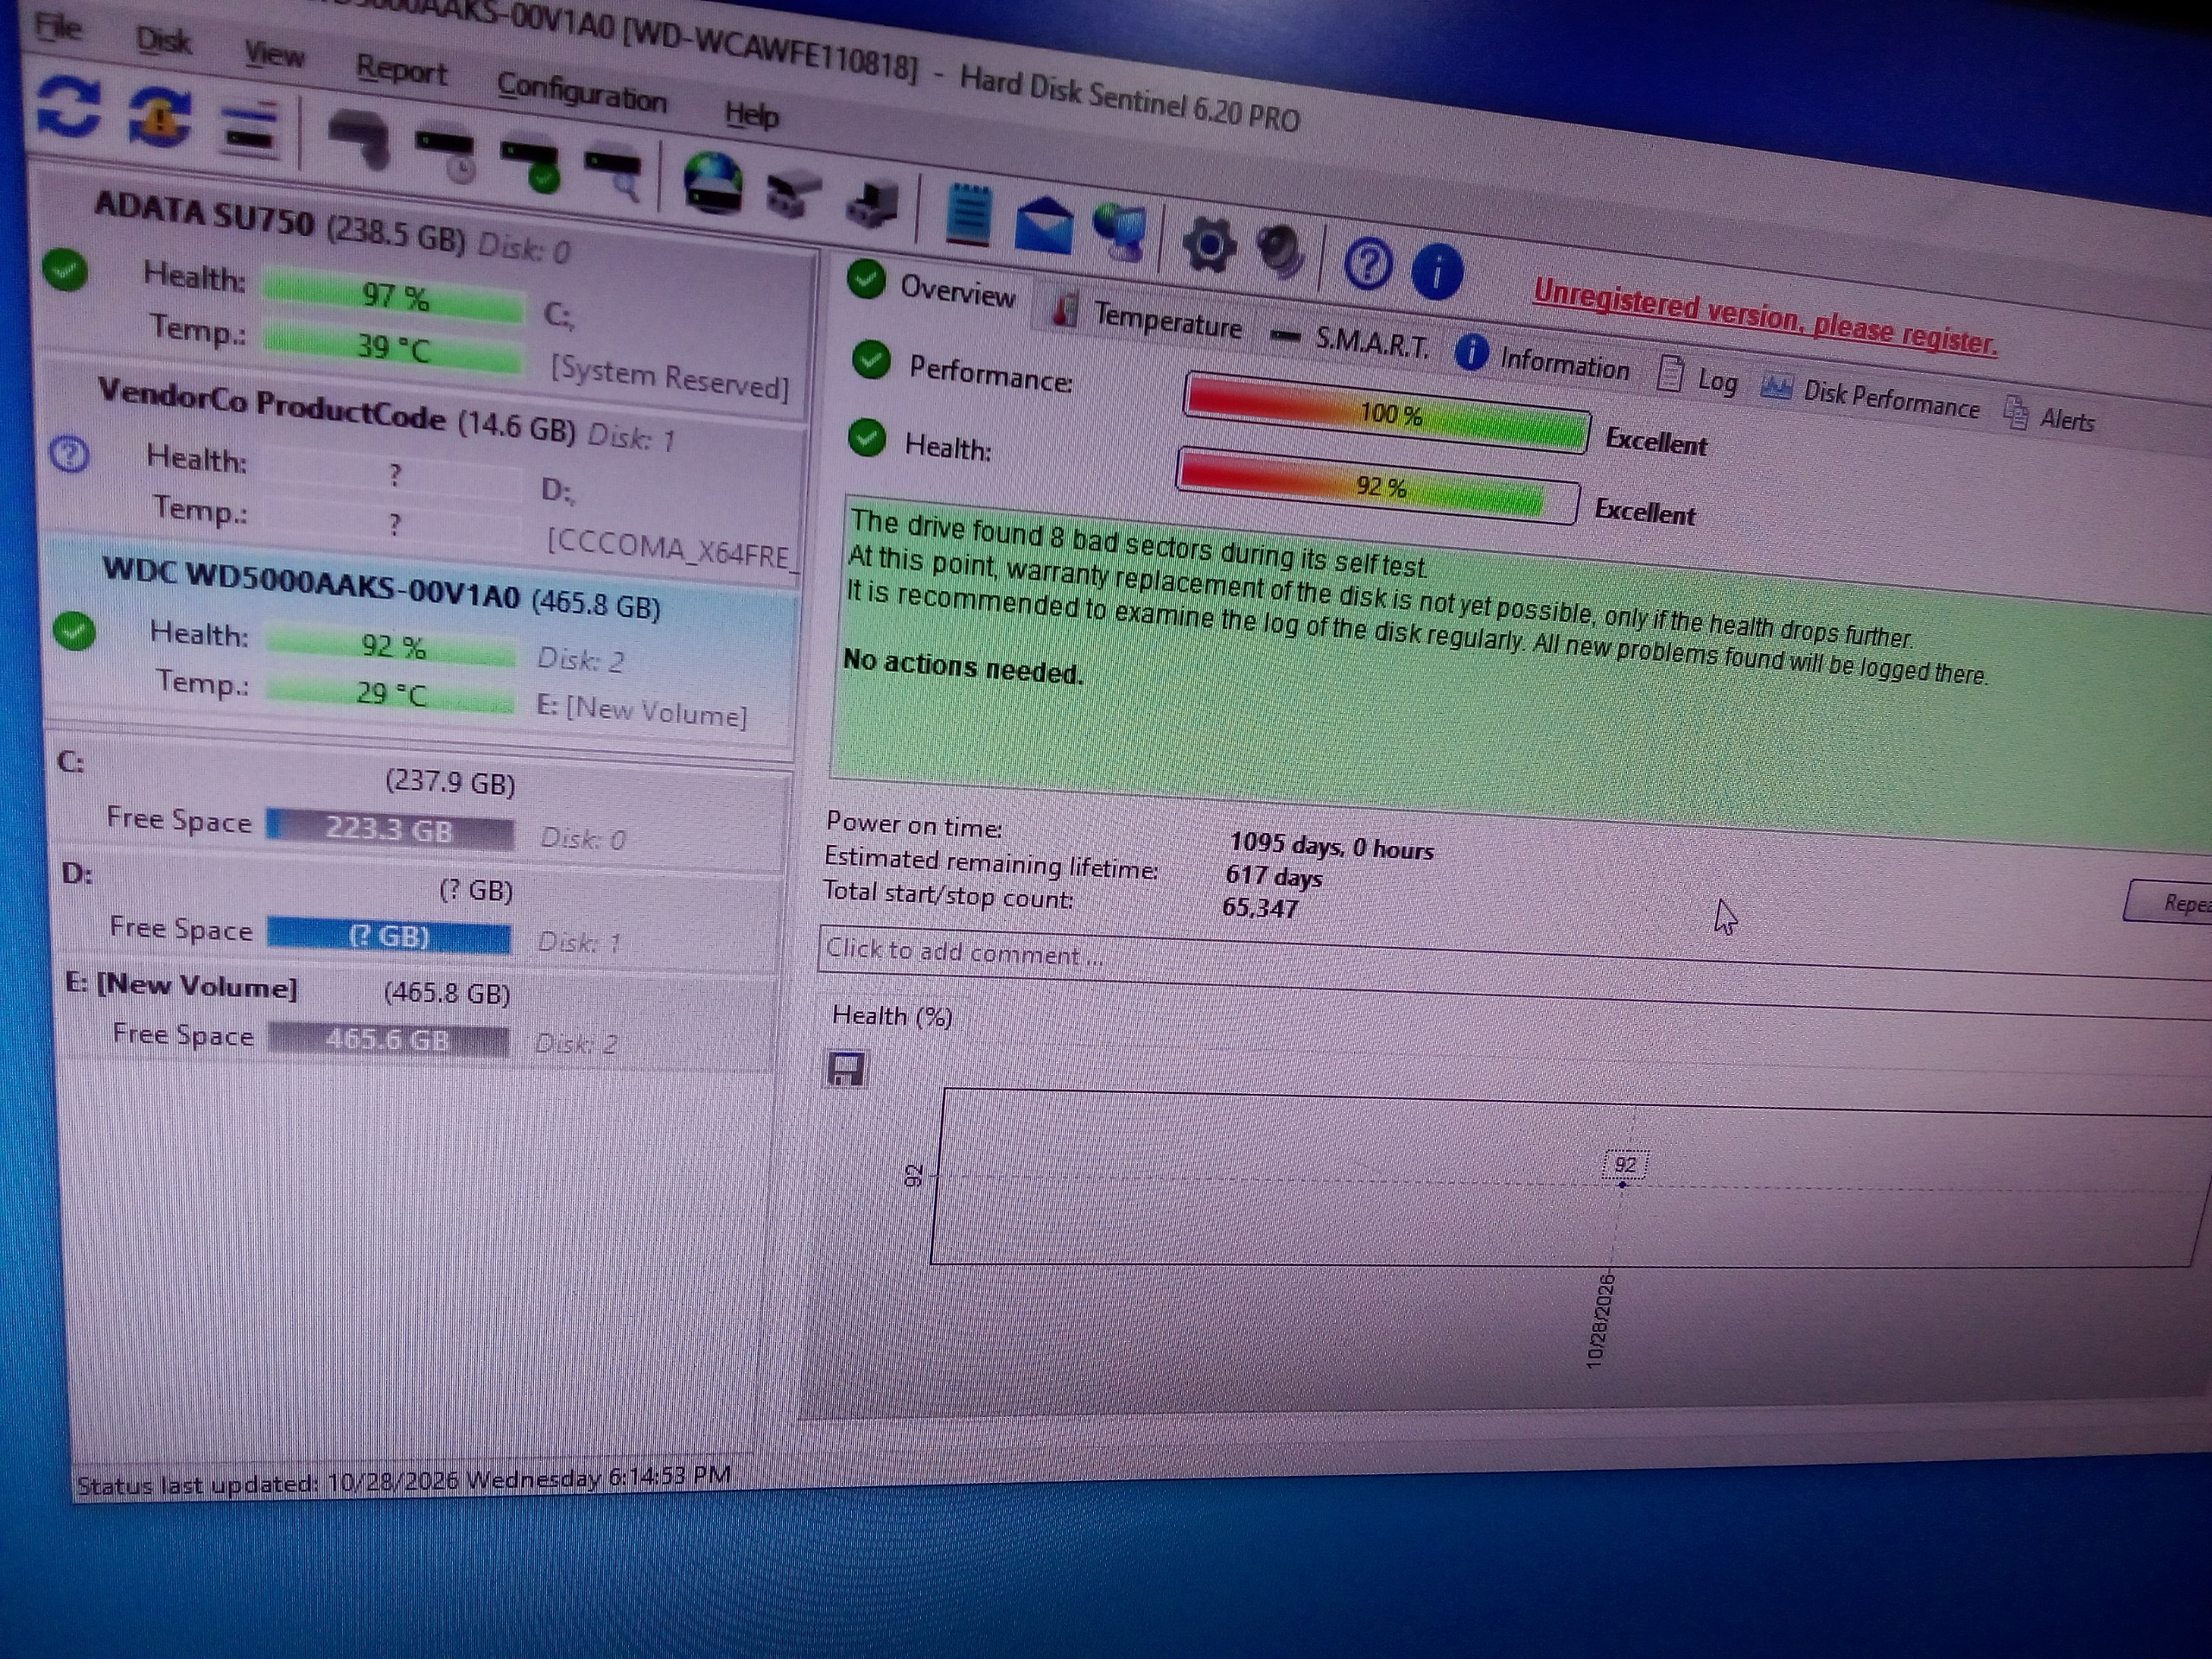This screenshot has height=1659, width=2212.
Task: Click green check icon next to Performance label
Action: [x=872, y=360]
